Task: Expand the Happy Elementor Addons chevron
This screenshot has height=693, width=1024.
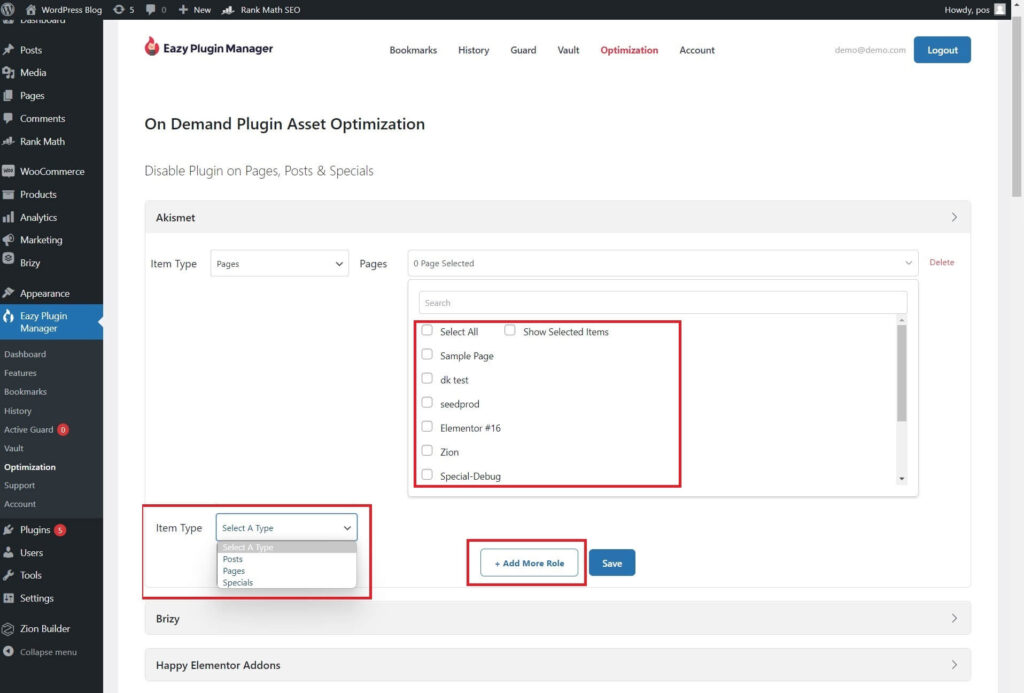Action: 954,665
